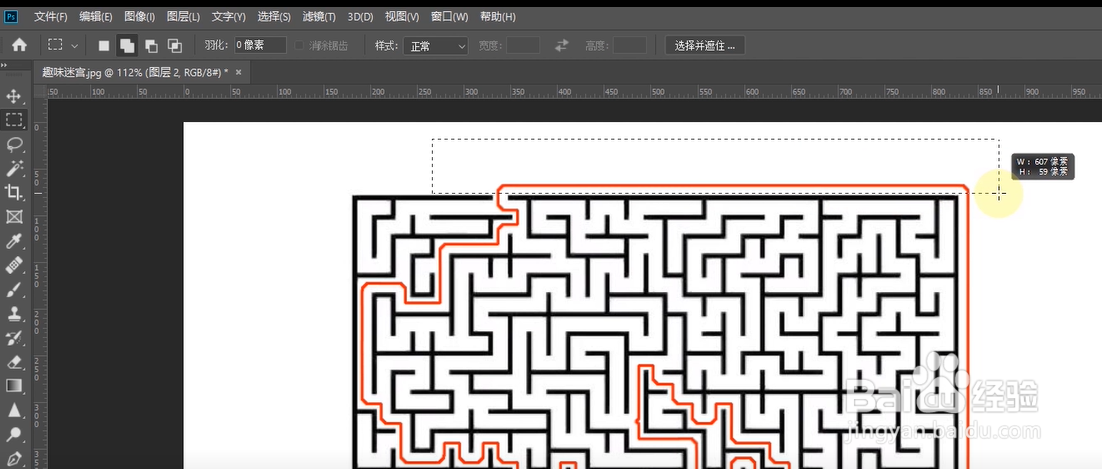Open the 3D(D) menu
1102x469 pixels.
pos(361,17)
